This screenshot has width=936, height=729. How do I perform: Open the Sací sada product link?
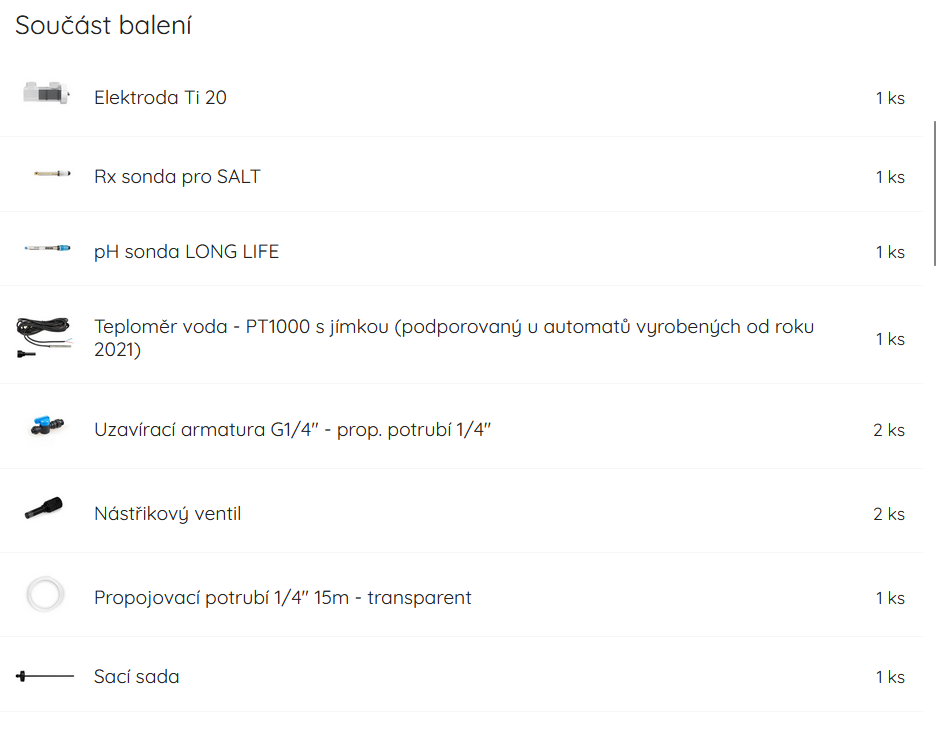[x=137, y=677]
